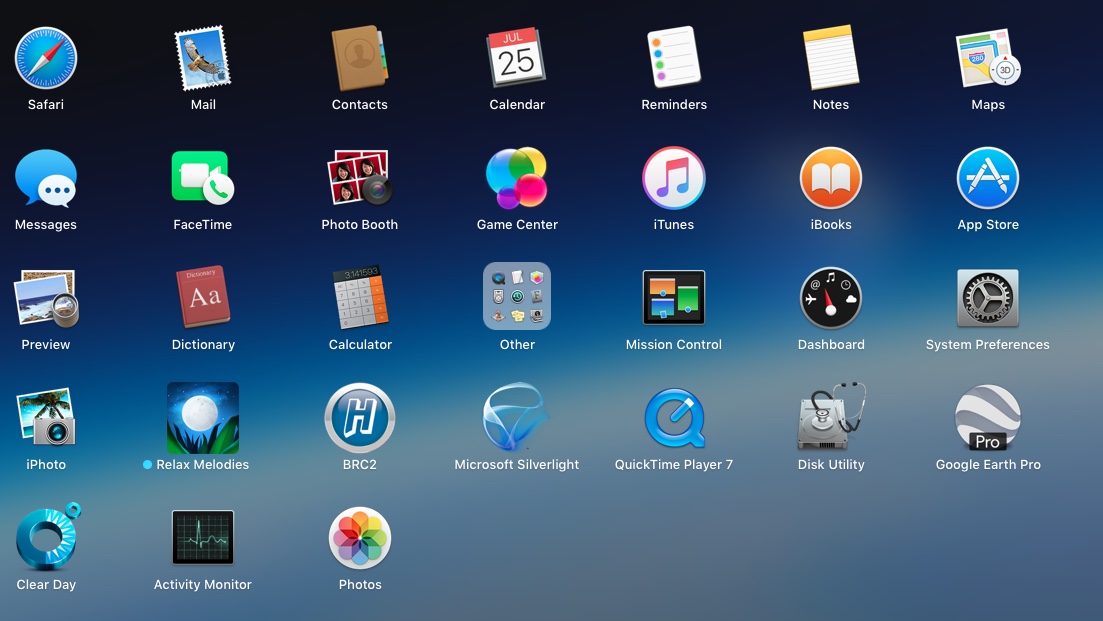This screenshot has width=1103, height=621.
Task: Launch the BRC2 icon
Action: (x=359, y=418)
